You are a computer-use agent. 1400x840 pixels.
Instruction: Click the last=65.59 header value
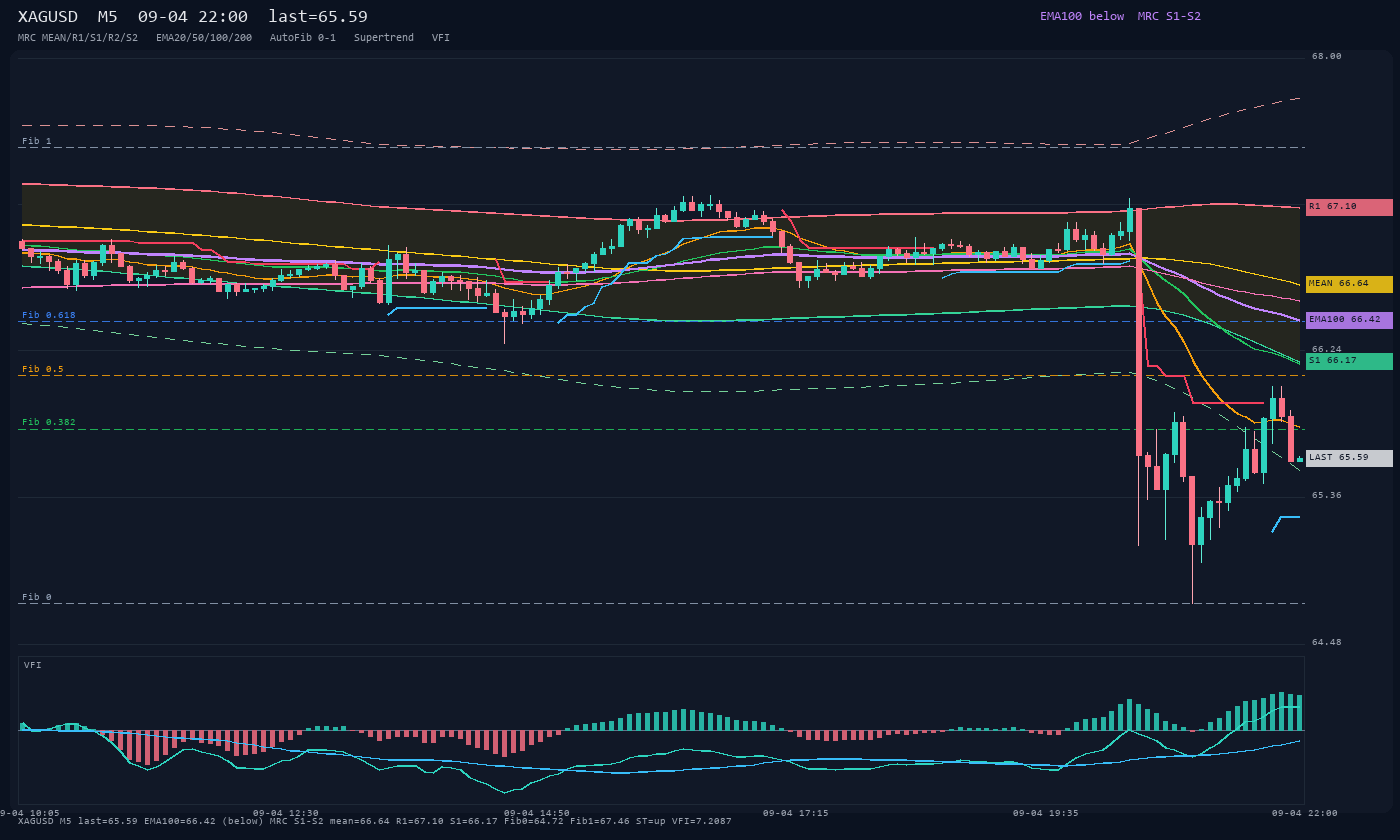coord(318,17)
